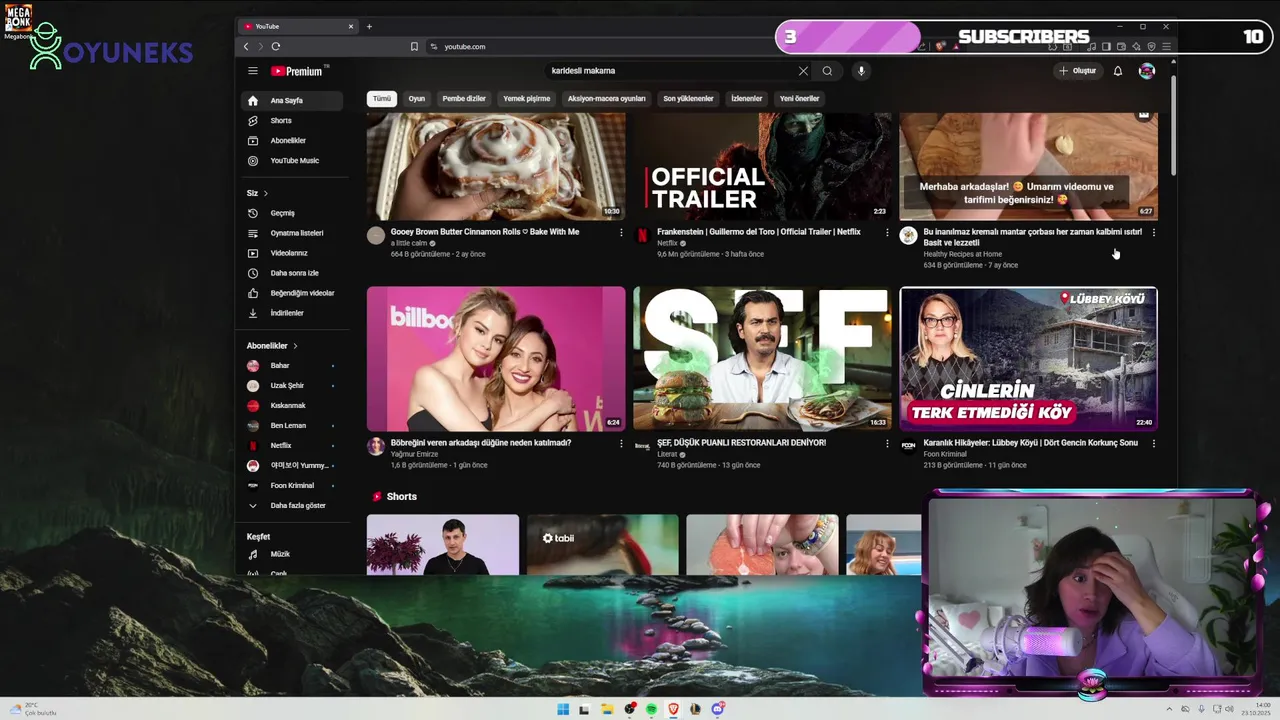
Task: Open the Windows Start menu
Action: click(x=562, y=709)
